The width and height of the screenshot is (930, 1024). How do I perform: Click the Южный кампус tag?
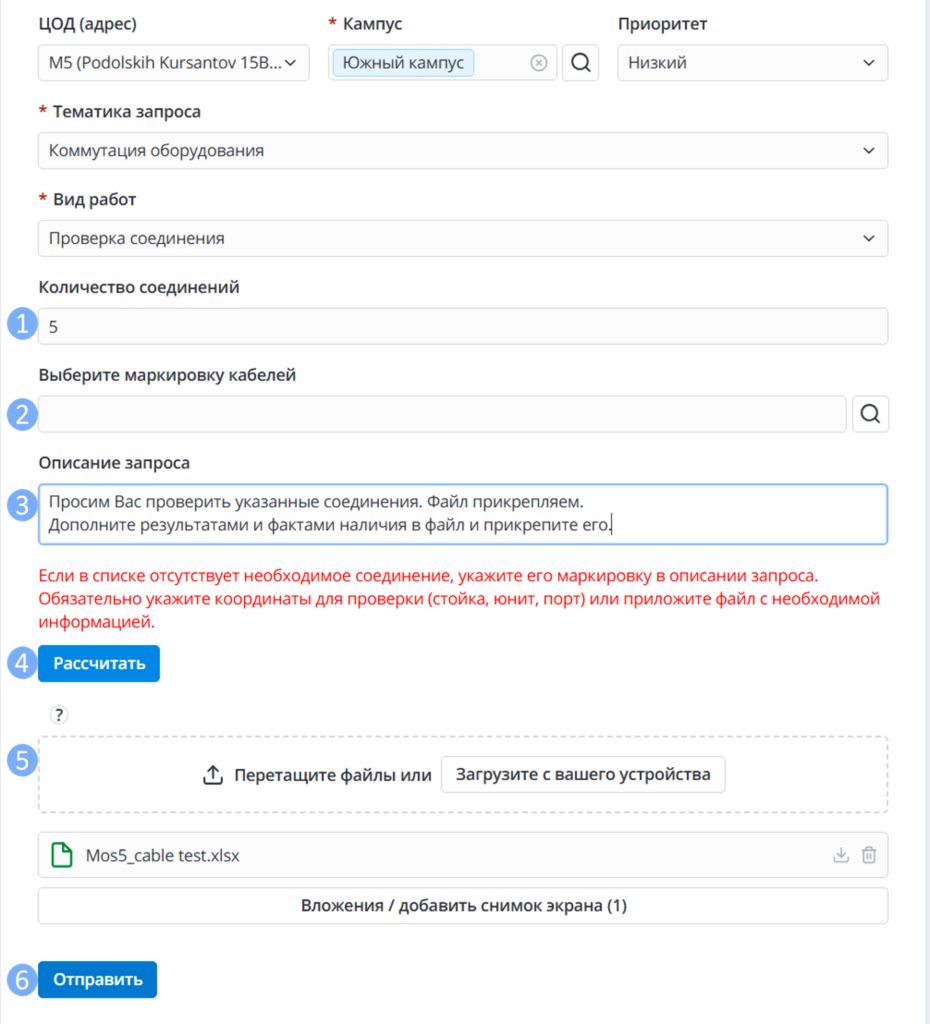click(x=404, y=63)
